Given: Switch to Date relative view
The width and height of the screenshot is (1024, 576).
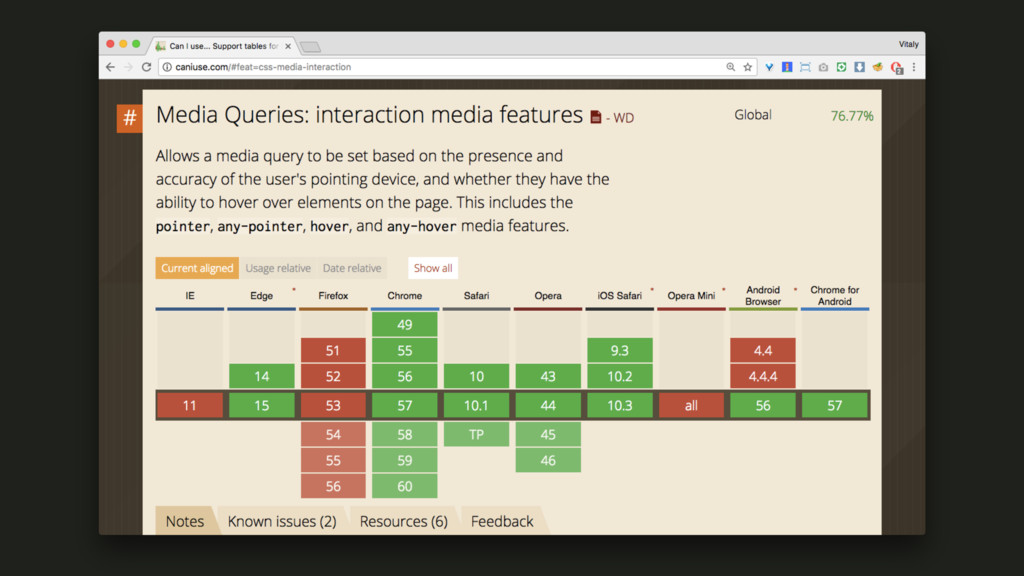Looking at the screenshot, I should 352,268.
